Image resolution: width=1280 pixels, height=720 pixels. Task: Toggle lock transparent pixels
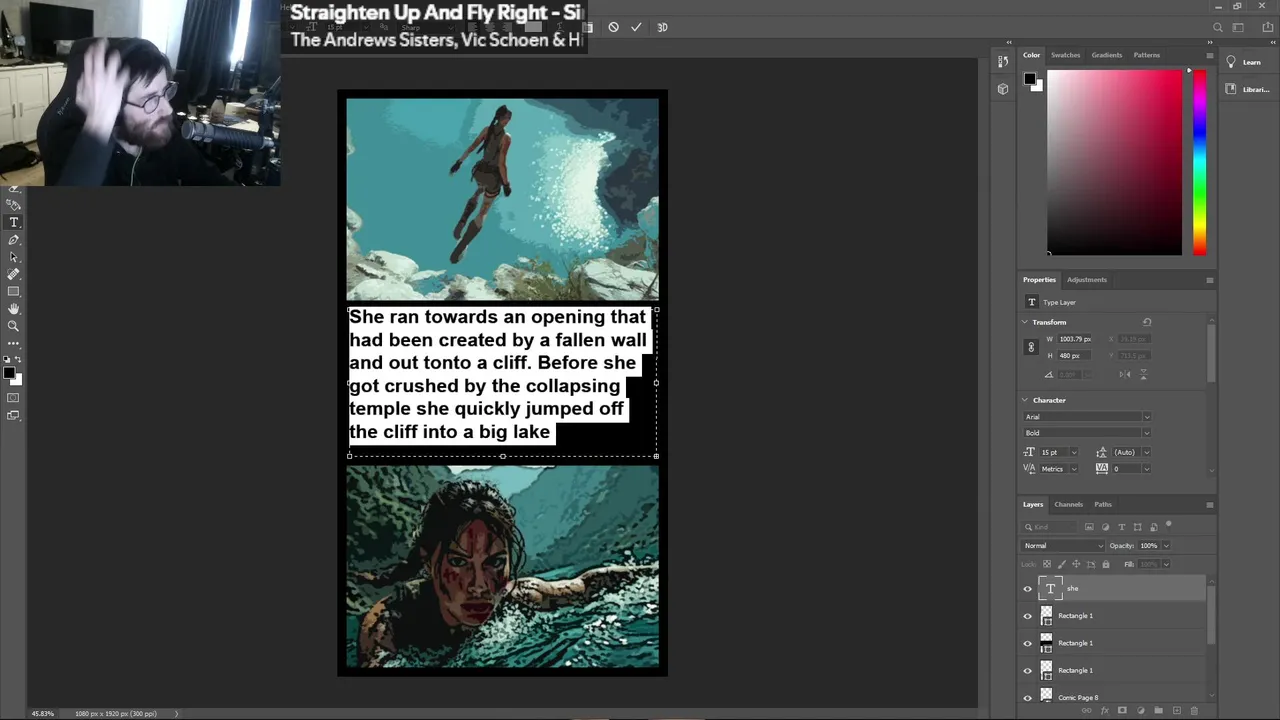[1047, 564]
